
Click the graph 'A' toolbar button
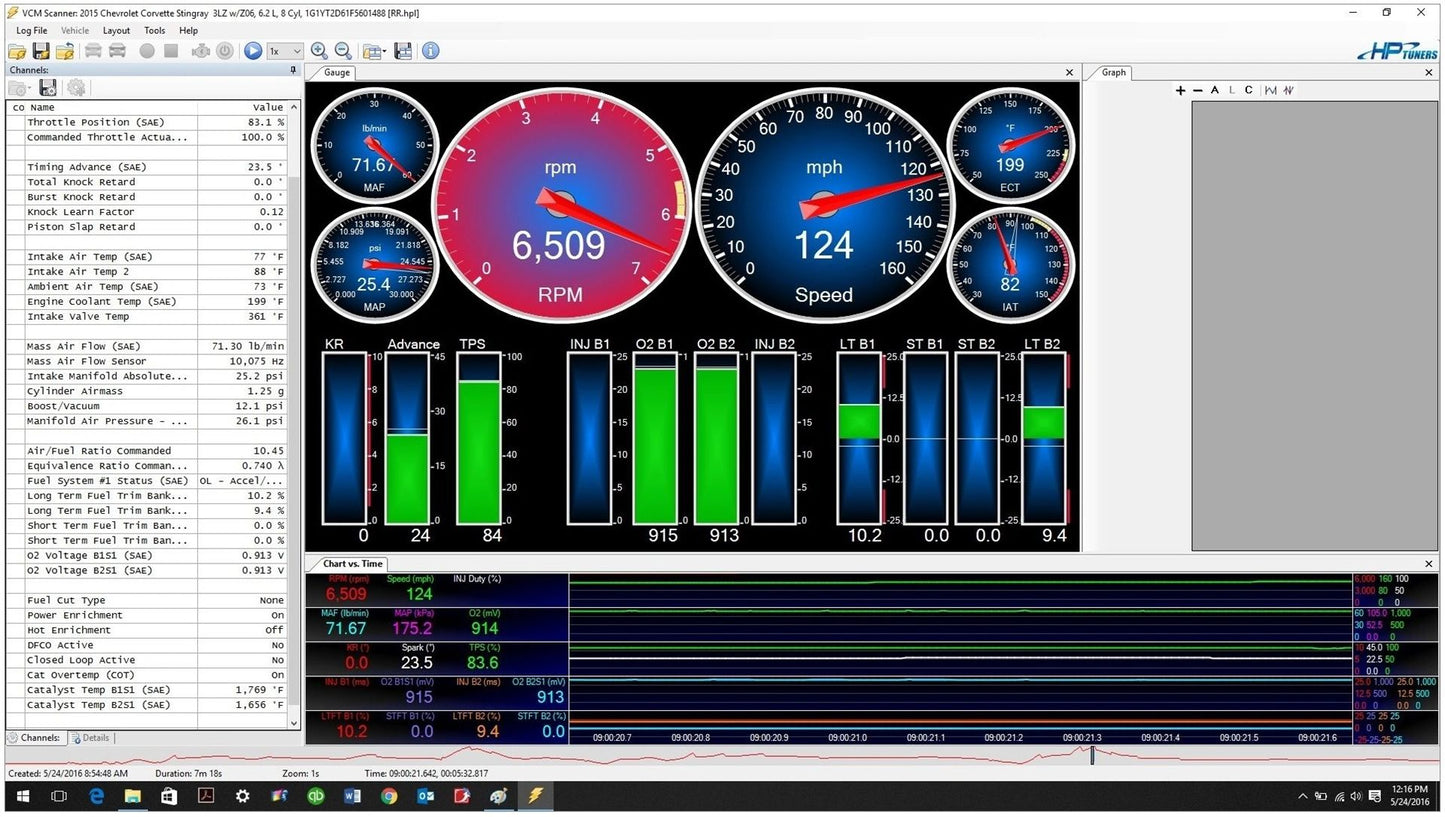(x=1215, y=90)
